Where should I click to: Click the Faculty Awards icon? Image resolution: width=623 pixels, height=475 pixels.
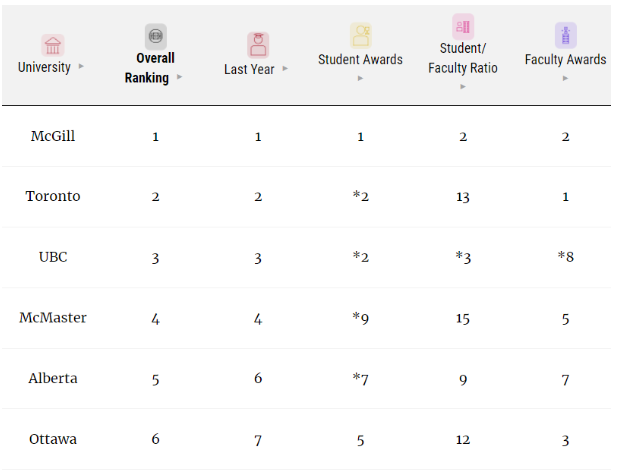pyautogui.click(x=566, y=35)
